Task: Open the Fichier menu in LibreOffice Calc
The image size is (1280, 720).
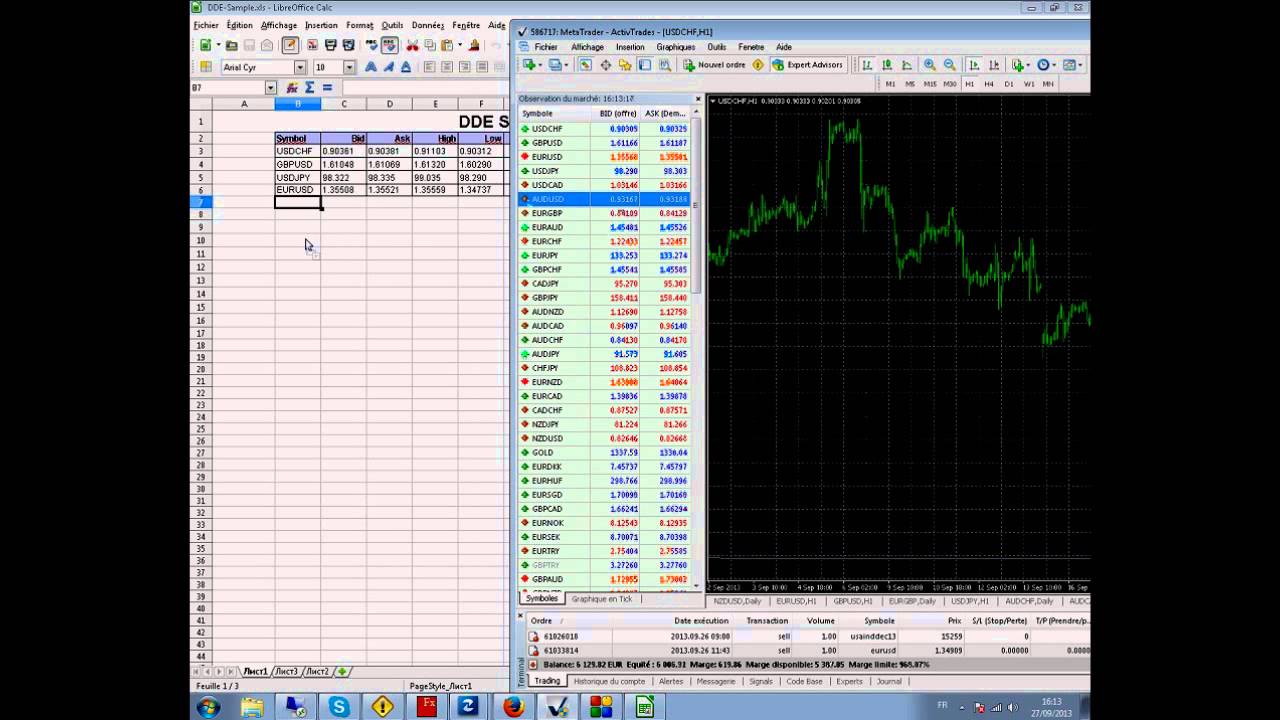Action: [x=206, y=25]
